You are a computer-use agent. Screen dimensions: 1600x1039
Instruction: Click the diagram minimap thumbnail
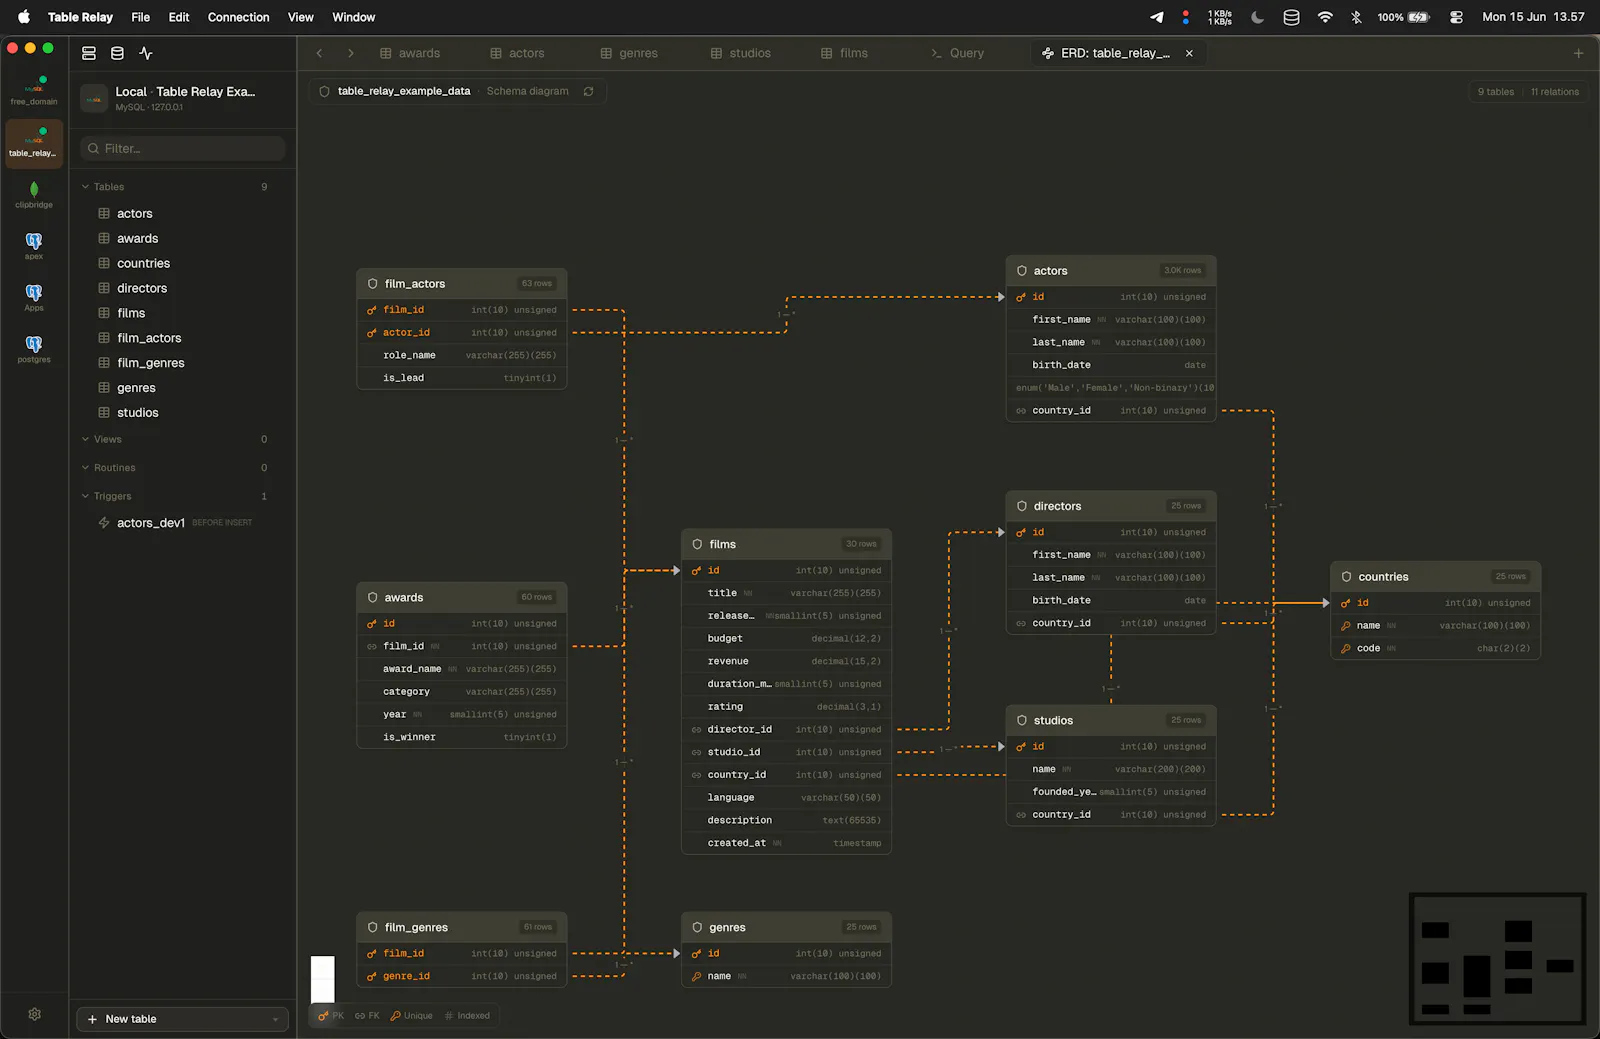click(1497, 959)
